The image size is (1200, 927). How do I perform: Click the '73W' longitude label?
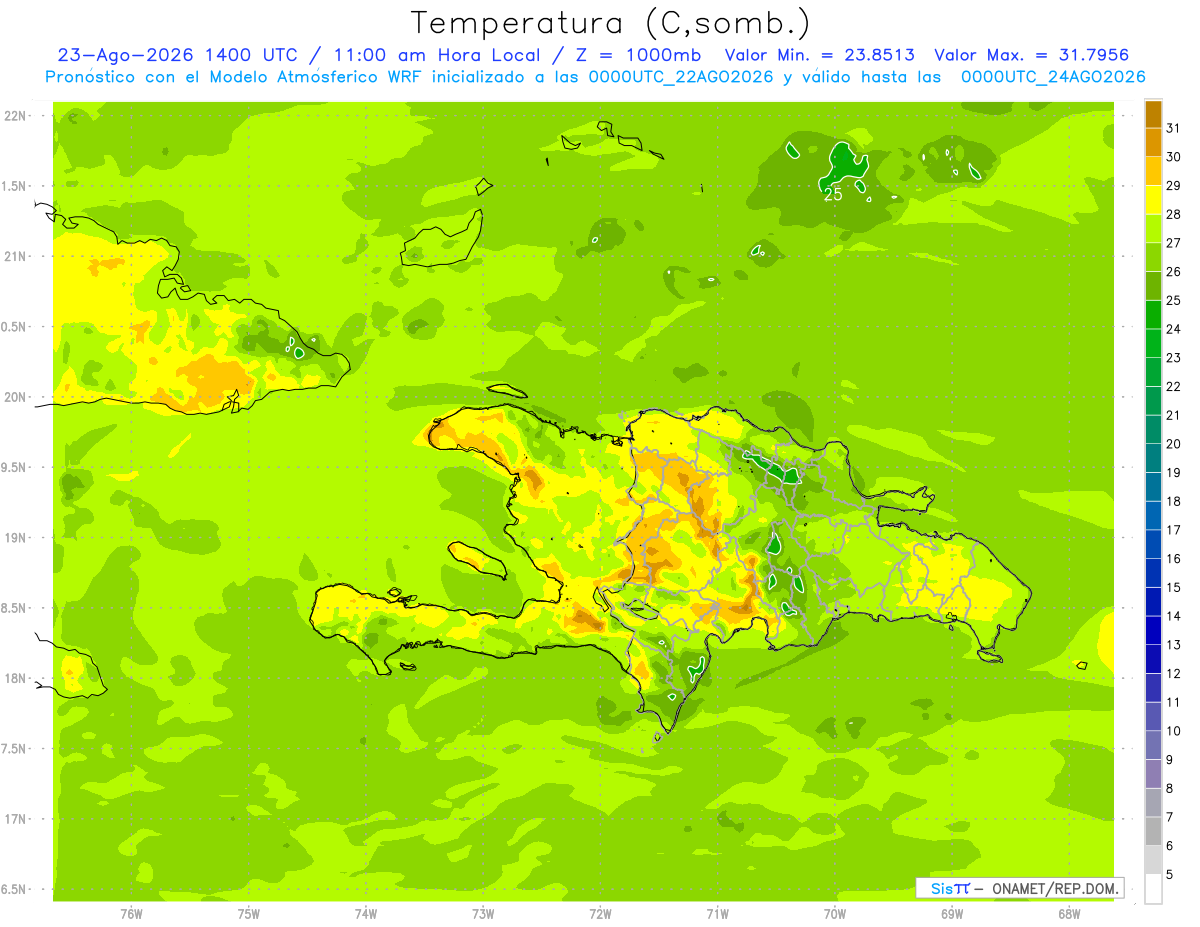tap(483, 914)
